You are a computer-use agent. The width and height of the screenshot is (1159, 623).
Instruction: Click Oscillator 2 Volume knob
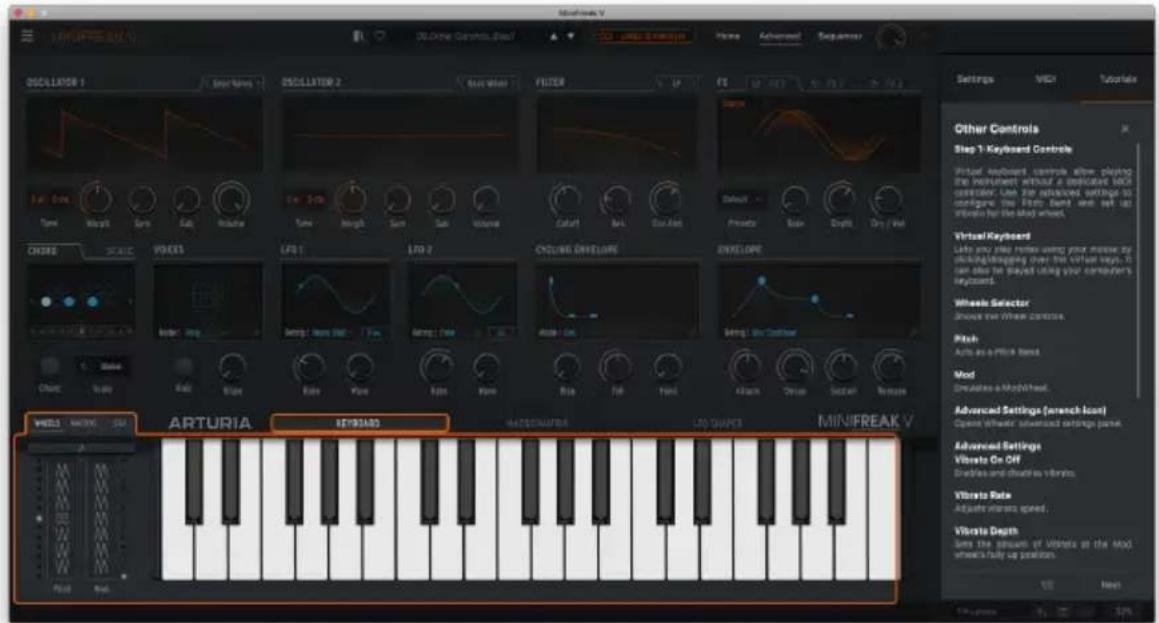pos(486,200)
